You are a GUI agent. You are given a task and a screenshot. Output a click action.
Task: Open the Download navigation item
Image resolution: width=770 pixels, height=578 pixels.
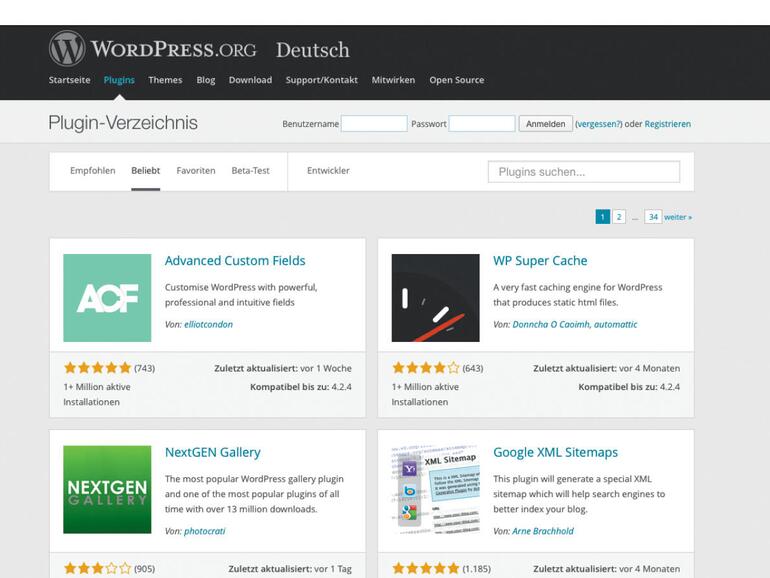click(x=250, y=80)
